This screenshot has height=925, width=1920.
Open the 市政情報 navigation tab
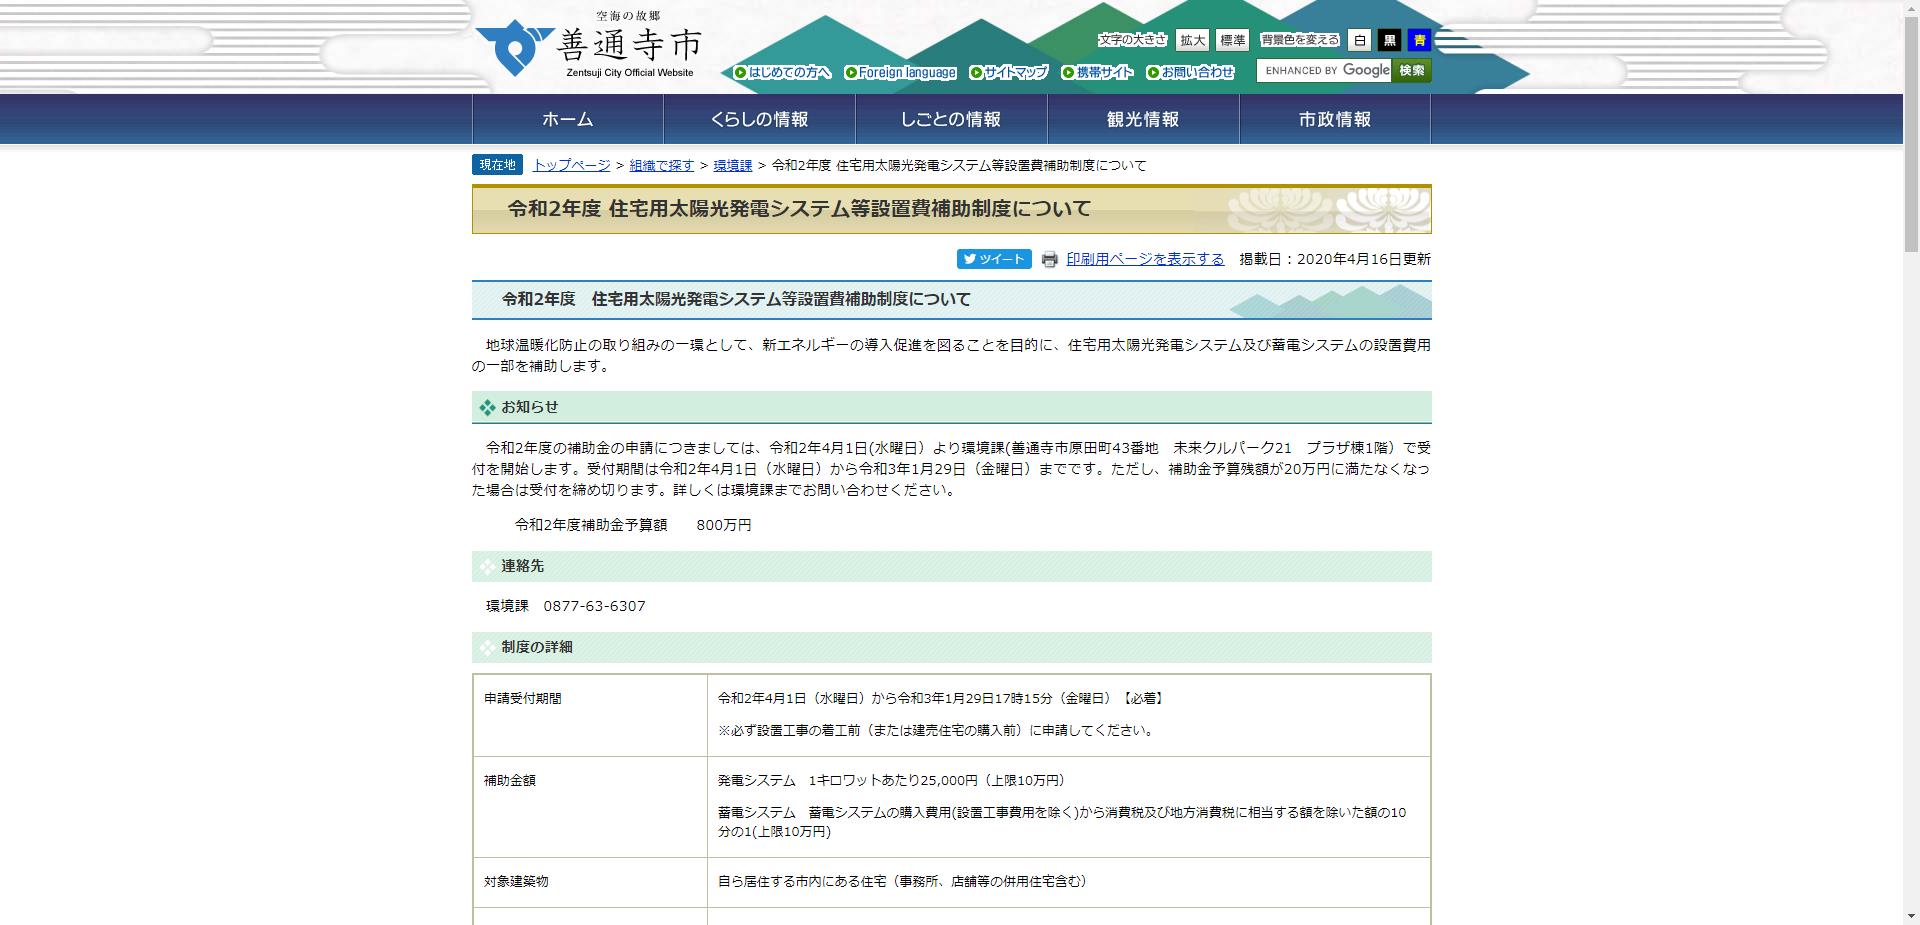point(1333,119)
